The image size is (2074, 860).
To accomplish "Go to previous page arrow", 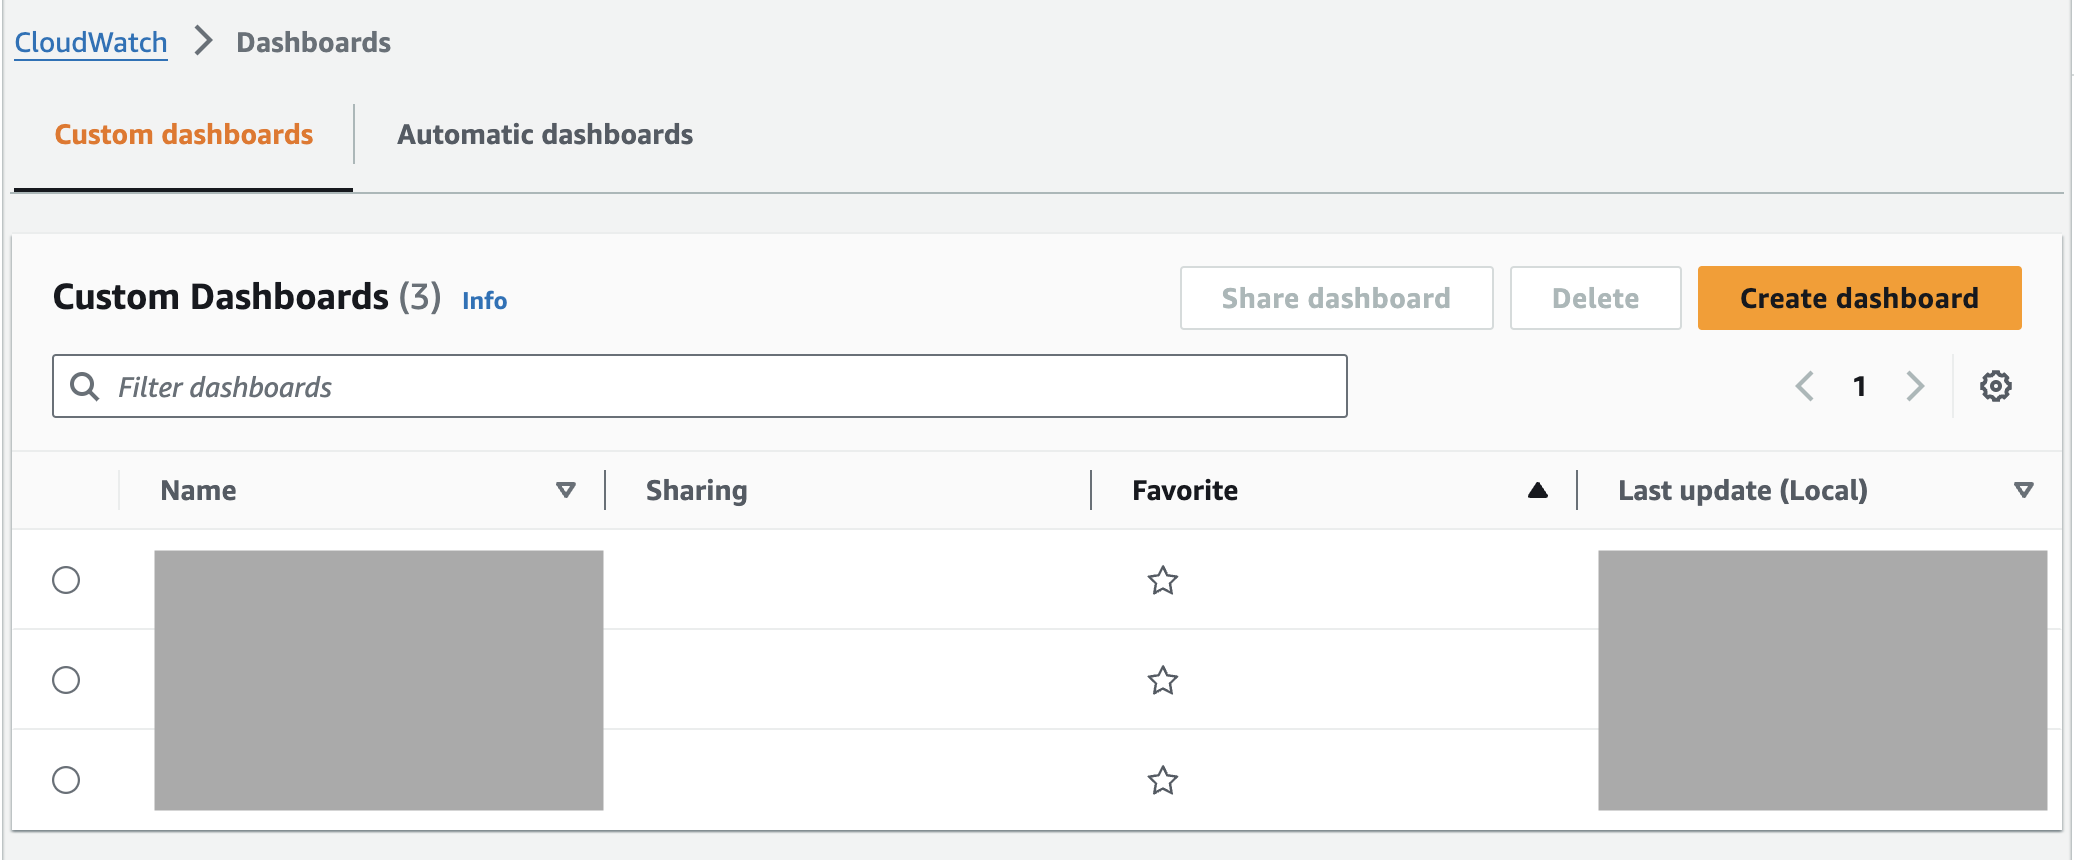I will pos(1805,386).
